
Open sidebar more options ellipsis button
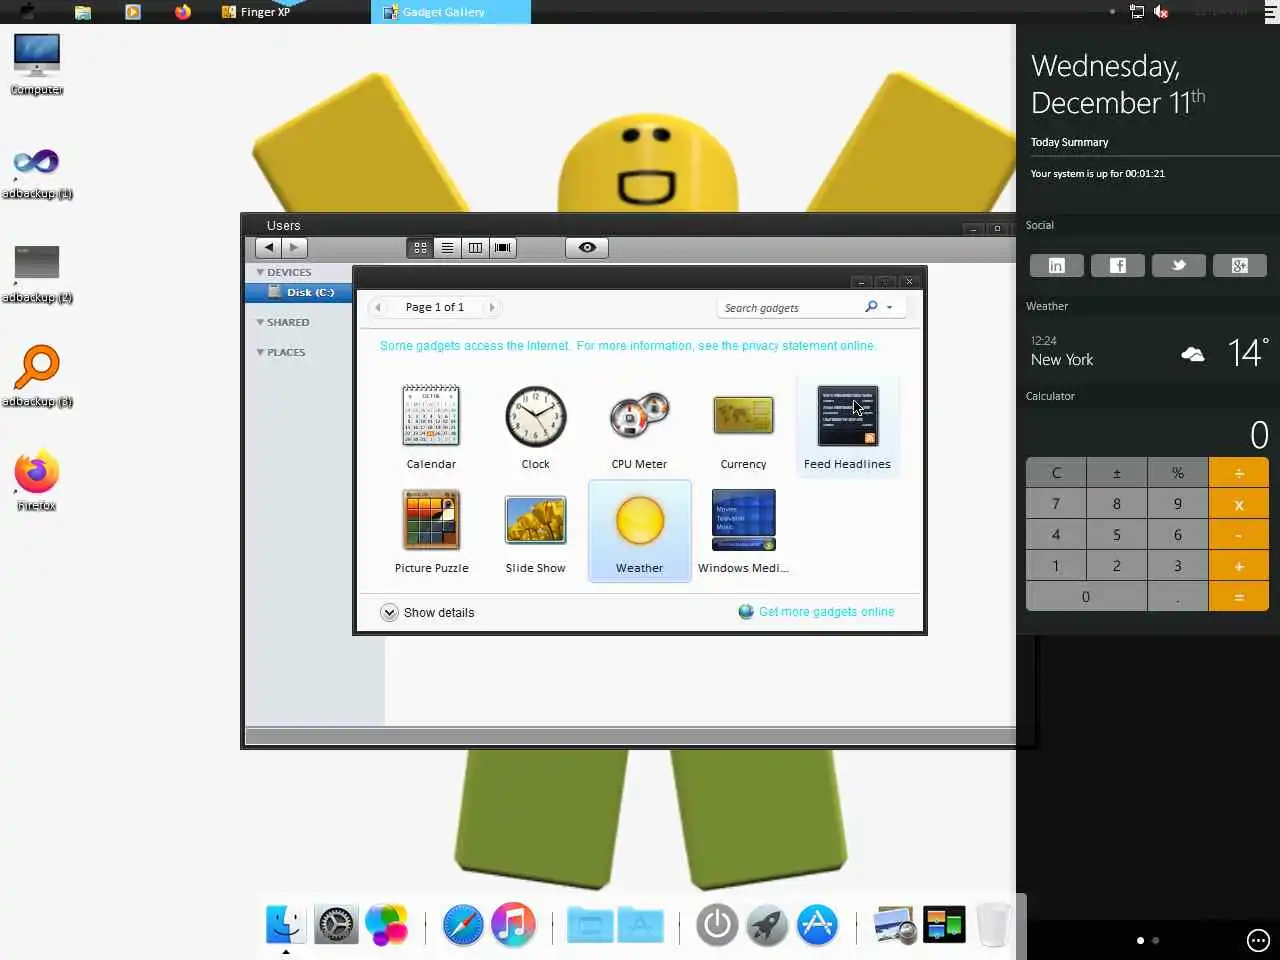tap(1258, 940)
